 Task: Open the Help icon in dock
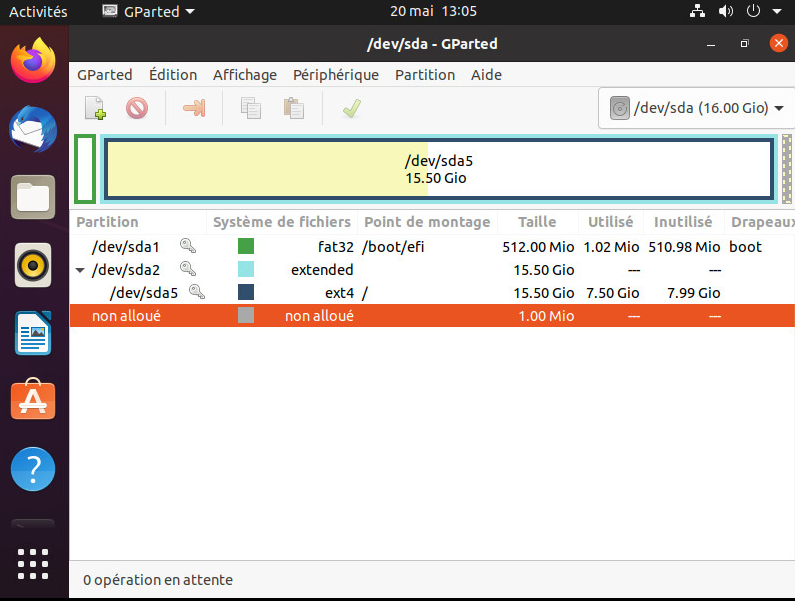(x=33, y=469)
